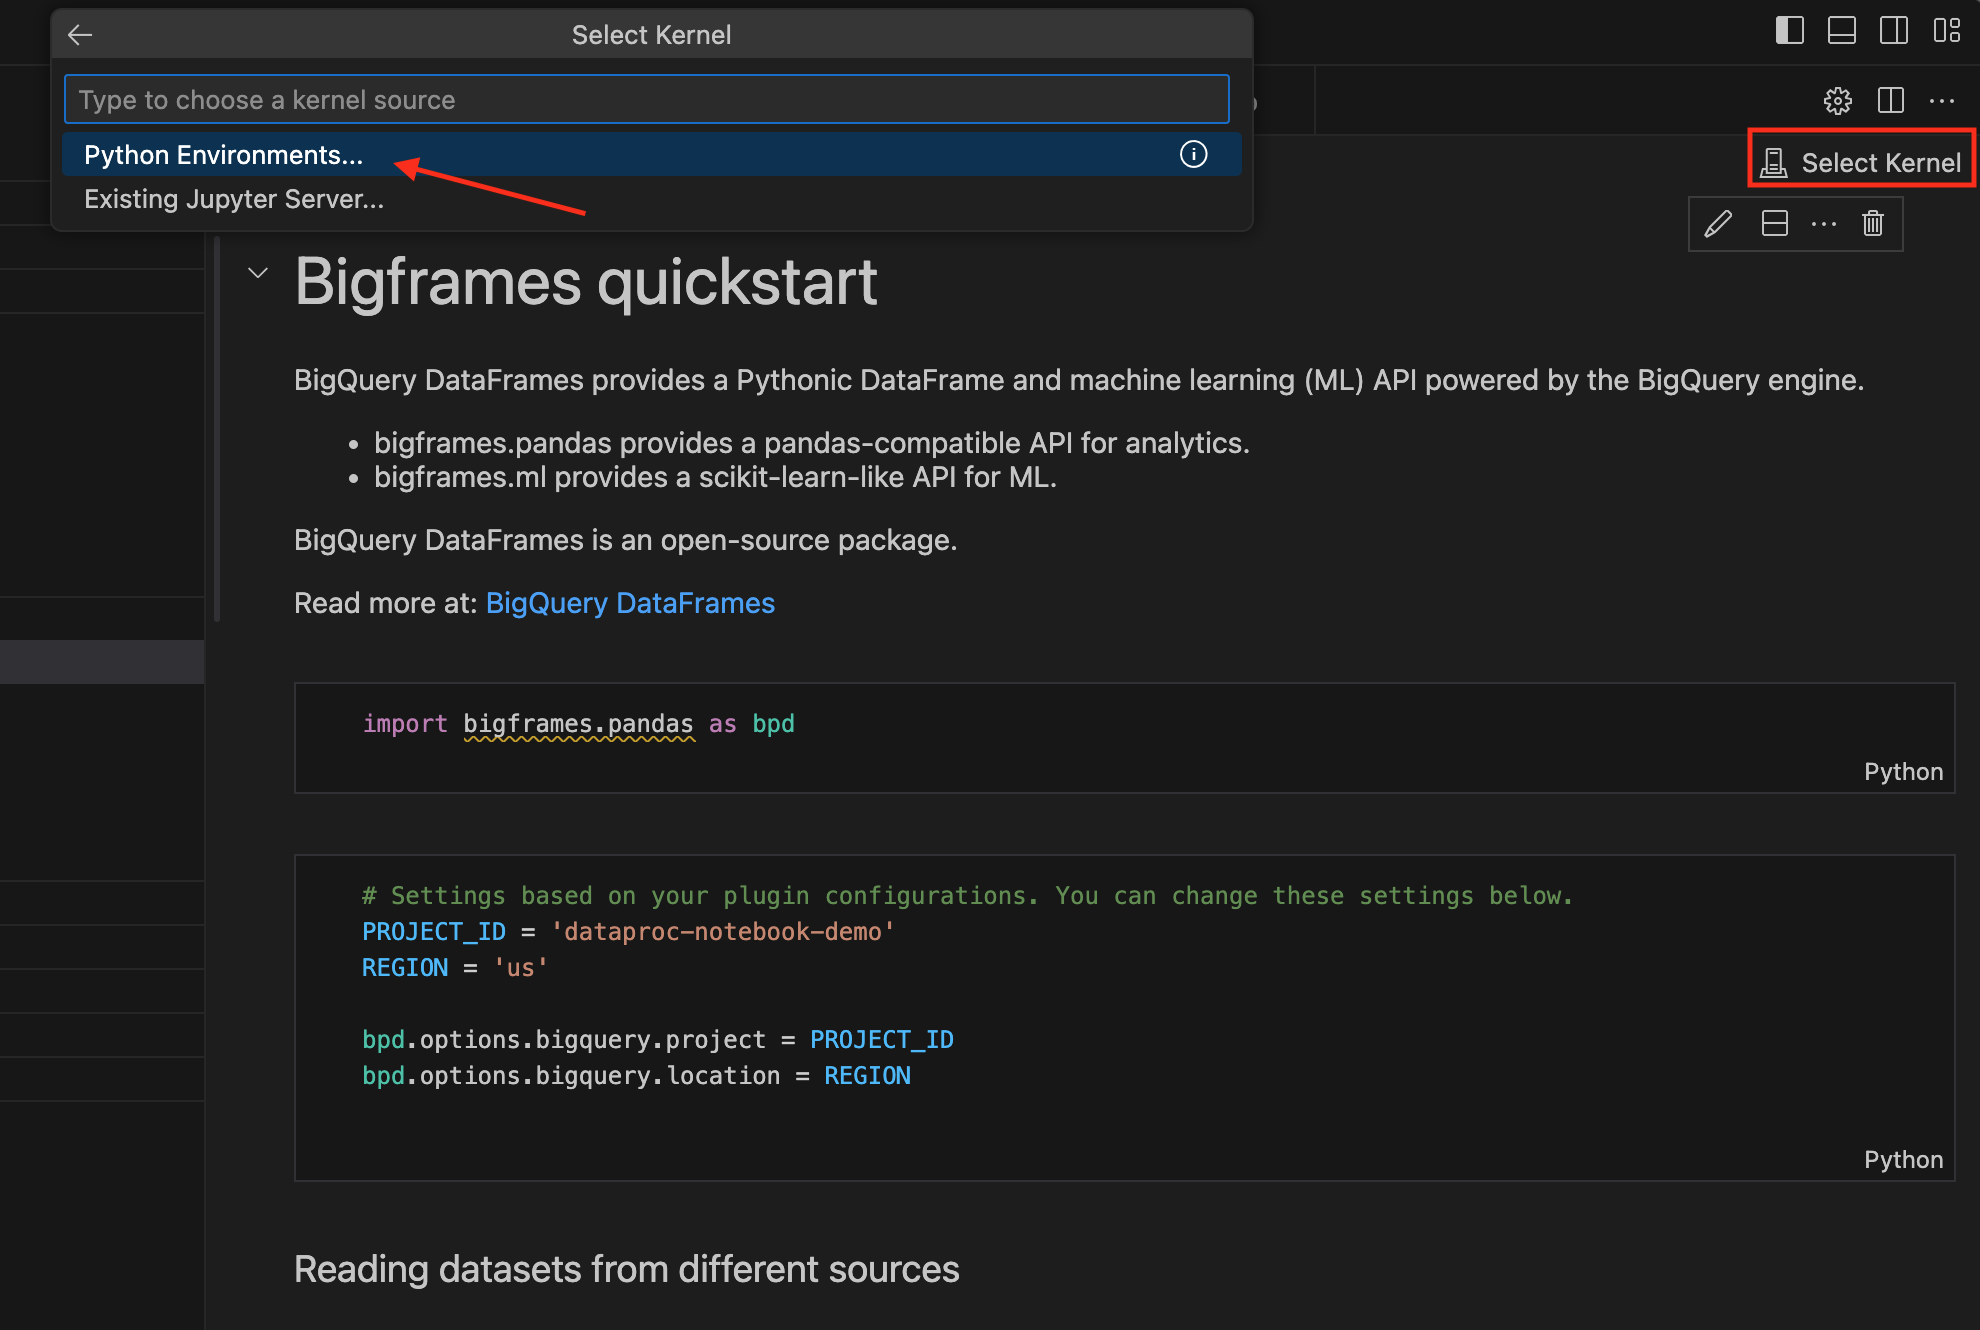This screenshot has height=1330, width=1980.
Task: Click the Select Kernel button
Action: pyautogui.click(x=1861, y=162)
